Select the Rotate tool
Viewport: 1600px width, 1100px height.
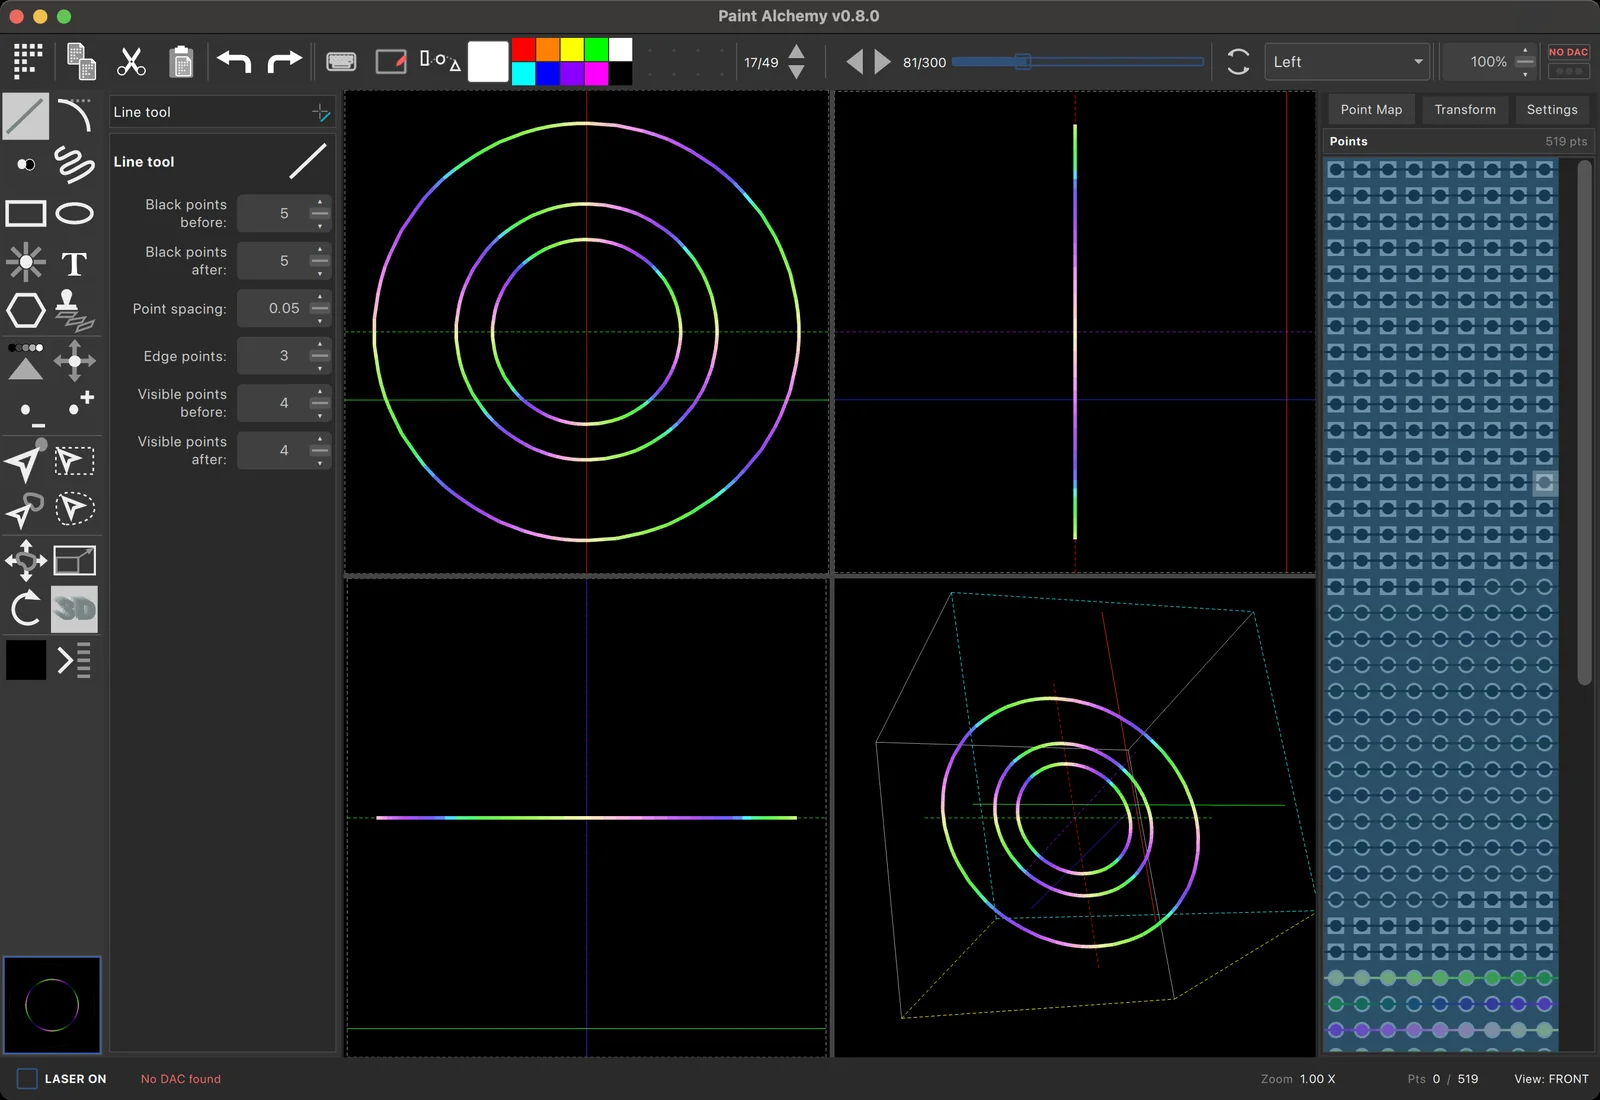pos(26,609)
